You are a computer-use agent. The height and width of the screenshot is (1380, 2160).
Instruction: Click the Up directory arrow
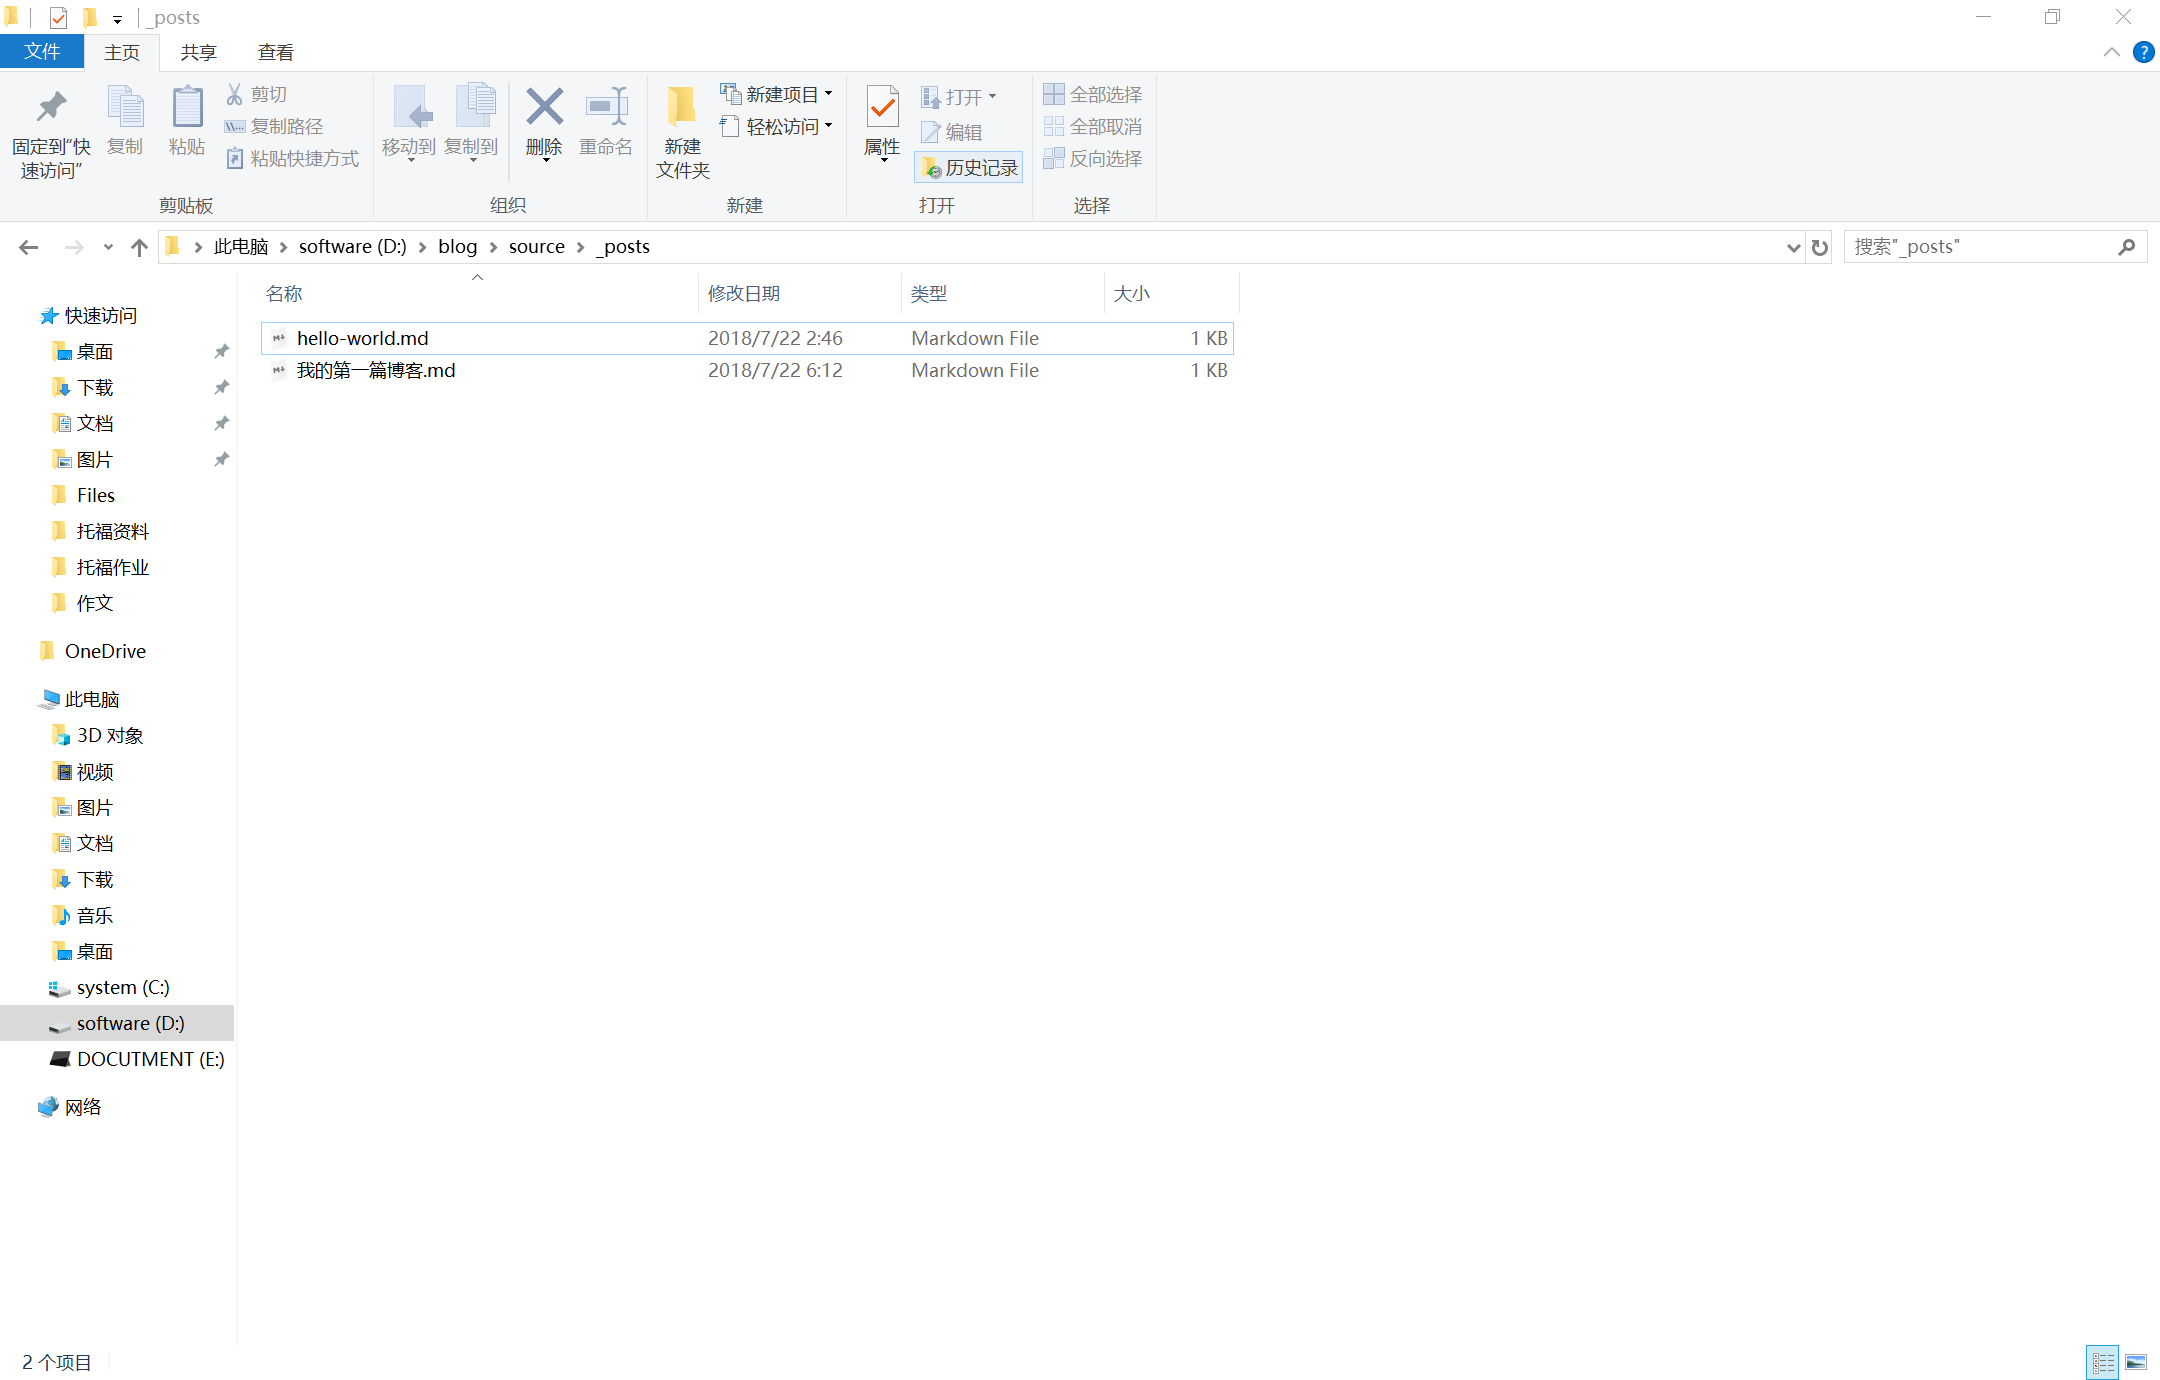[139, 247]
